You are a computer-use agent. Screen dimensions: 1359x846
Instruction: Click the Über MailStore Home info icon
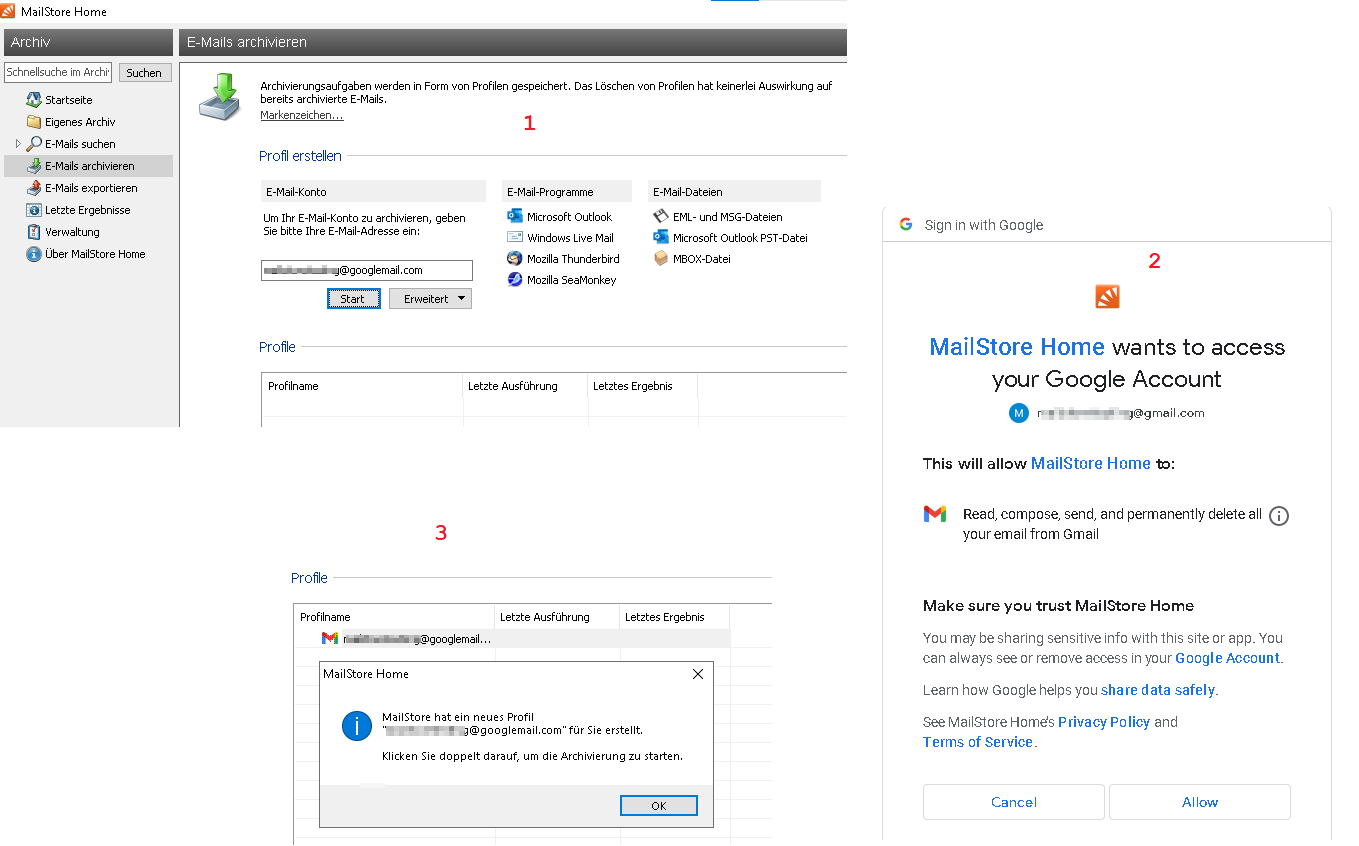[x=34, y=254]
